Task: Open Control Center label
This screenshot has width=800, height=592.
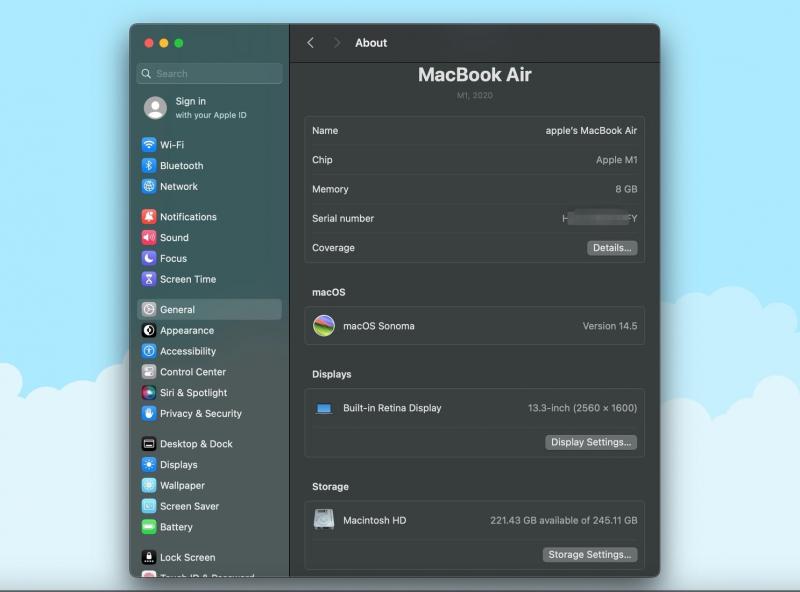Action: pos(193,372)
